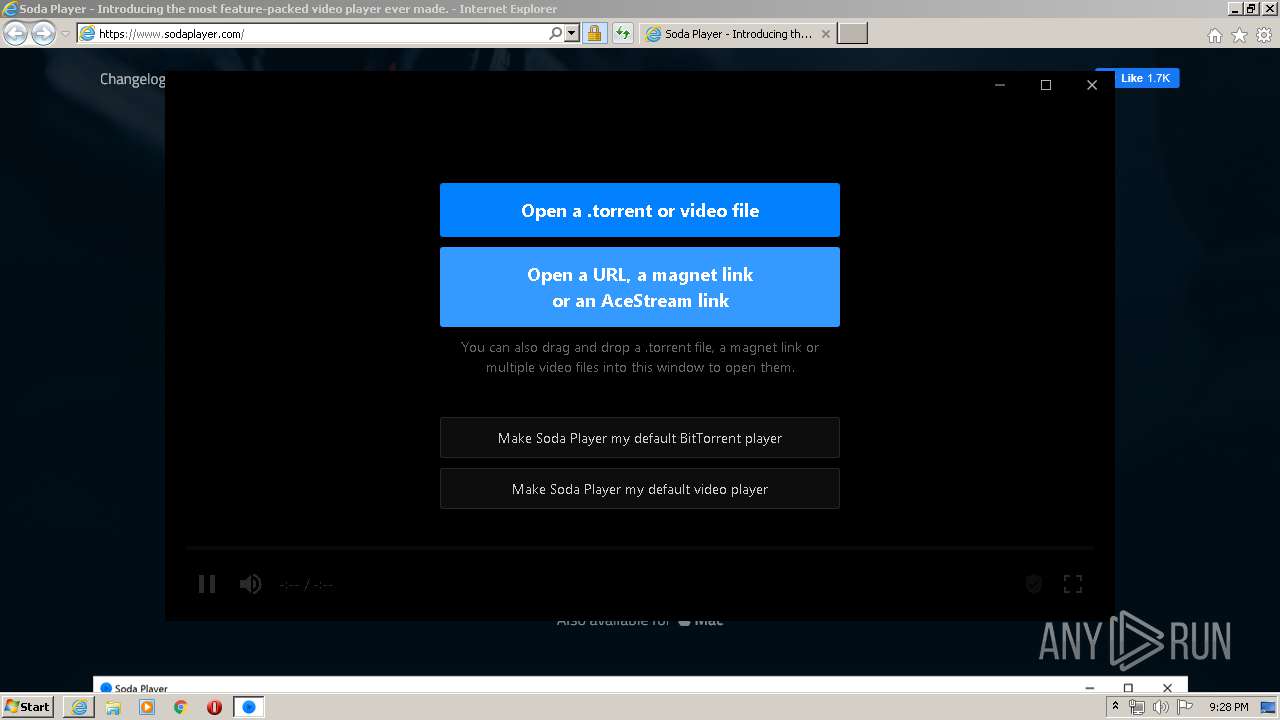Launch media player from taskbar

[147, 707]
